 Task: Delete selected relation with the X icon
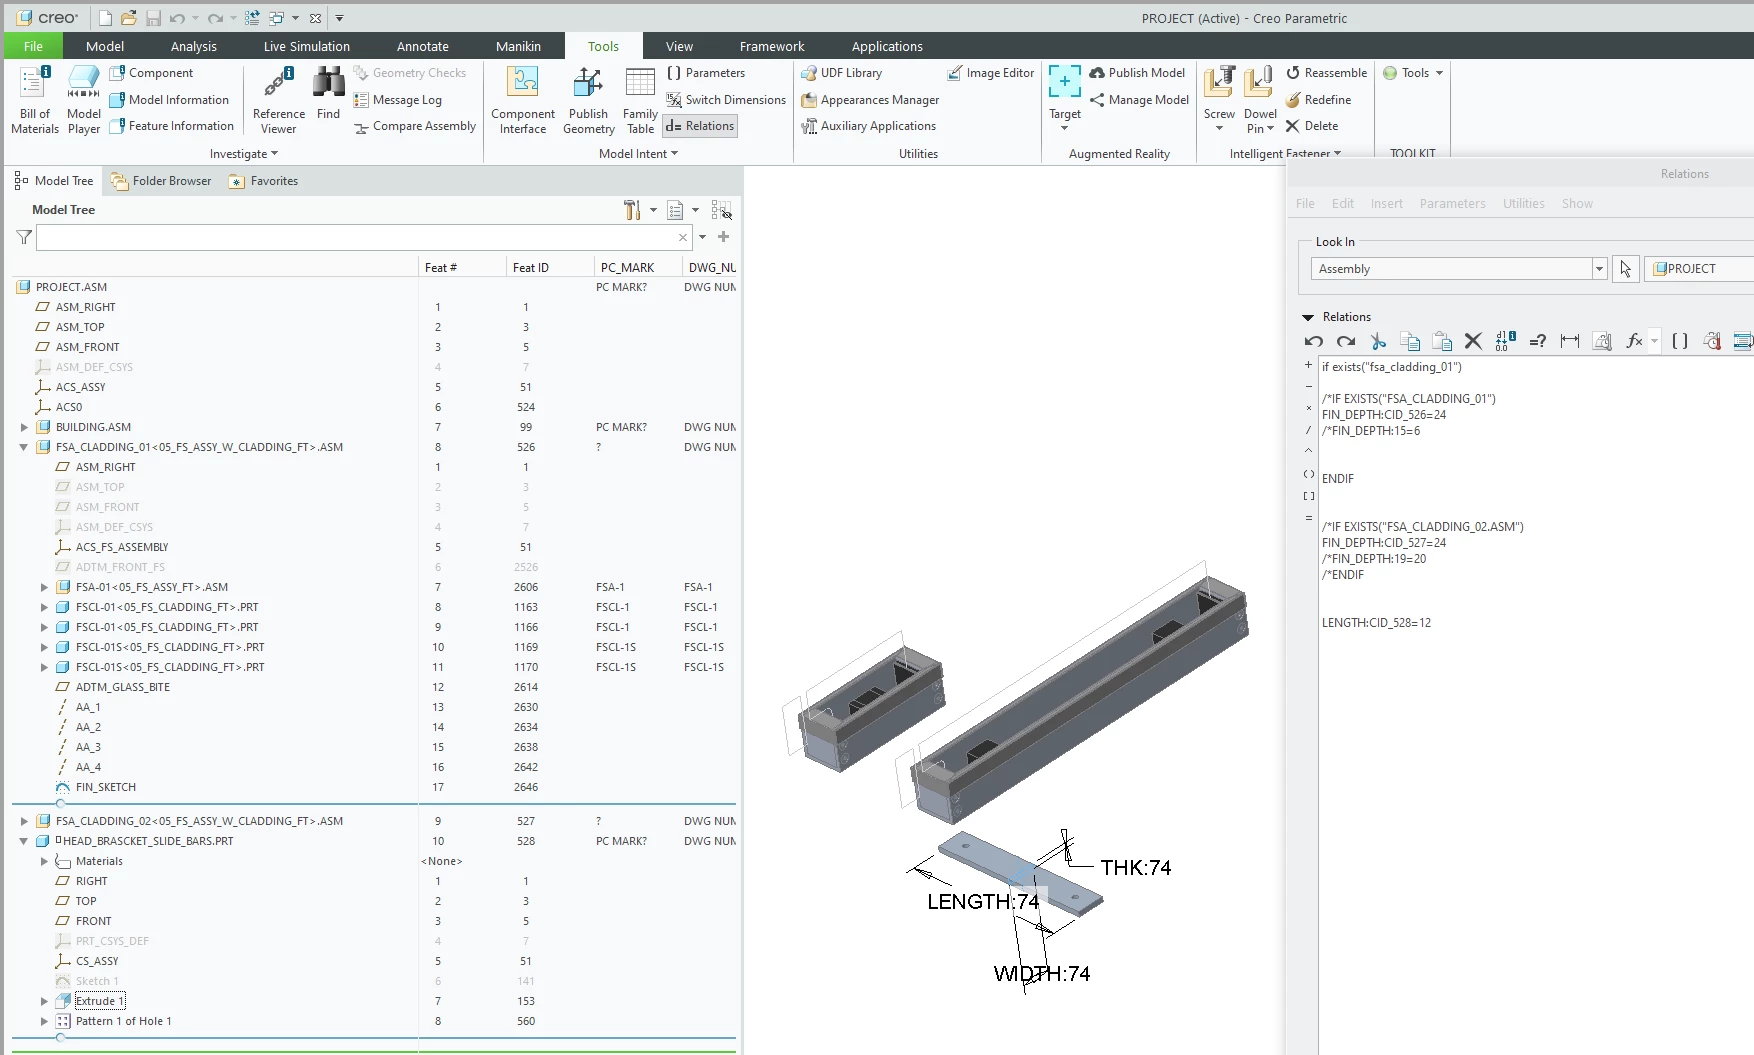[x=1473, y=341]
